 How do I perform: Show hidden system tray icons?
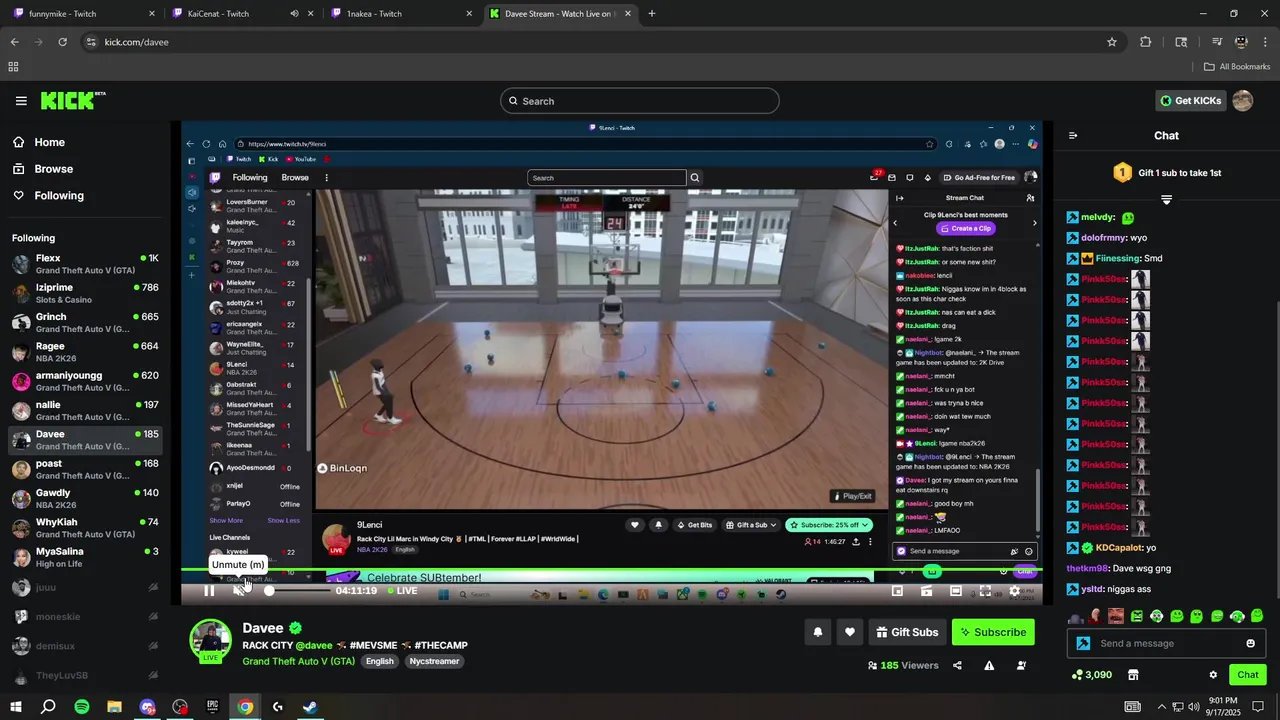pyautogui.click(x=1161, y=707)
